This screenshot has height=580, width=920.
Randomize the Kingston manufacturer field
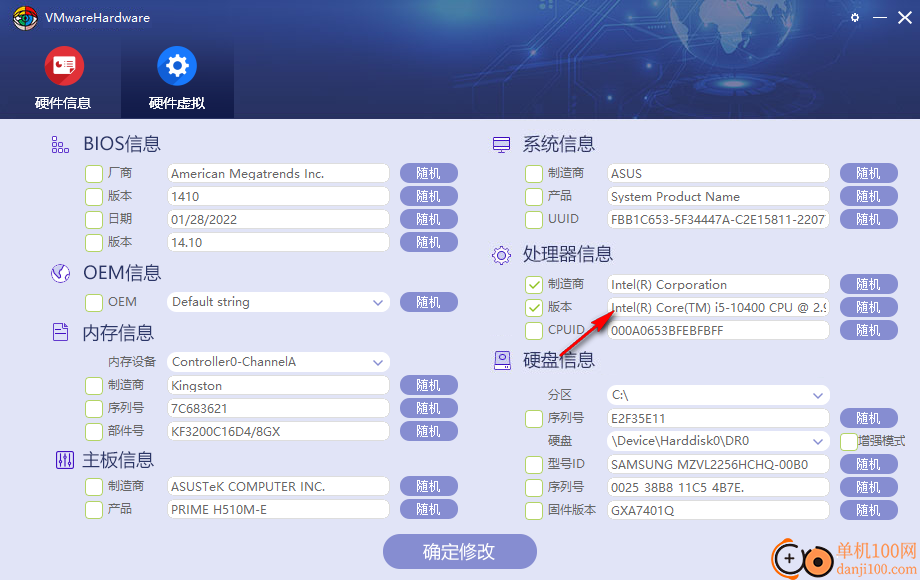(428, 385)
